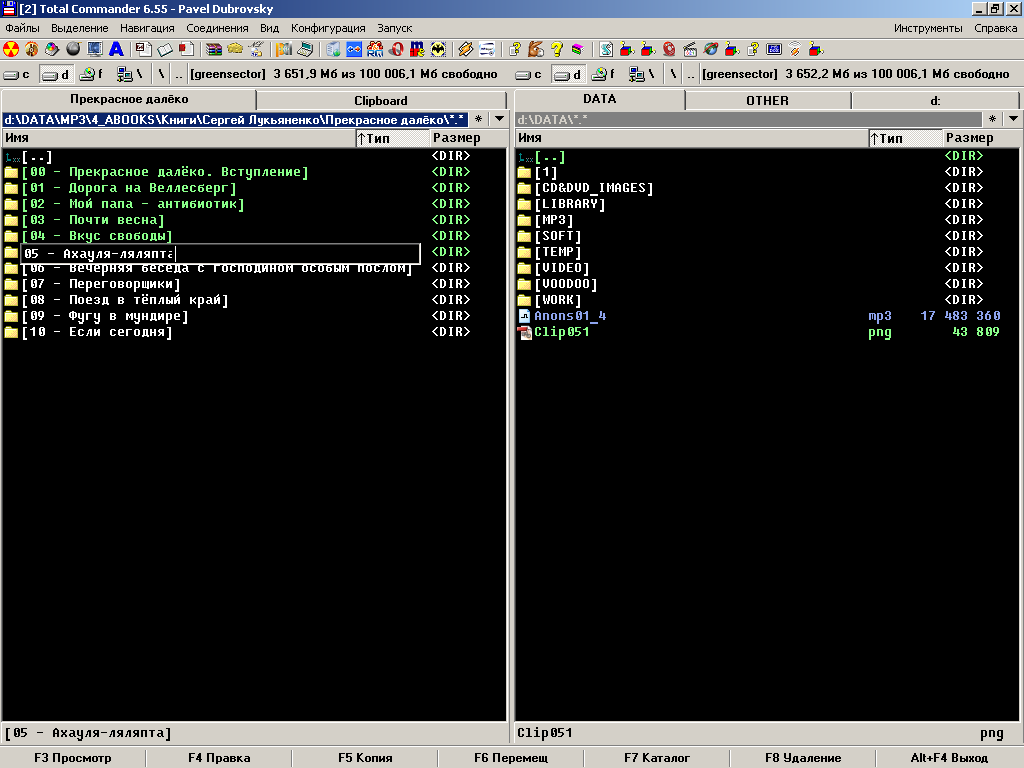Open the Инструменты menu
The height and width of the screenshot is (768, 1024).
pyautogui.click(x=928, y=28)
